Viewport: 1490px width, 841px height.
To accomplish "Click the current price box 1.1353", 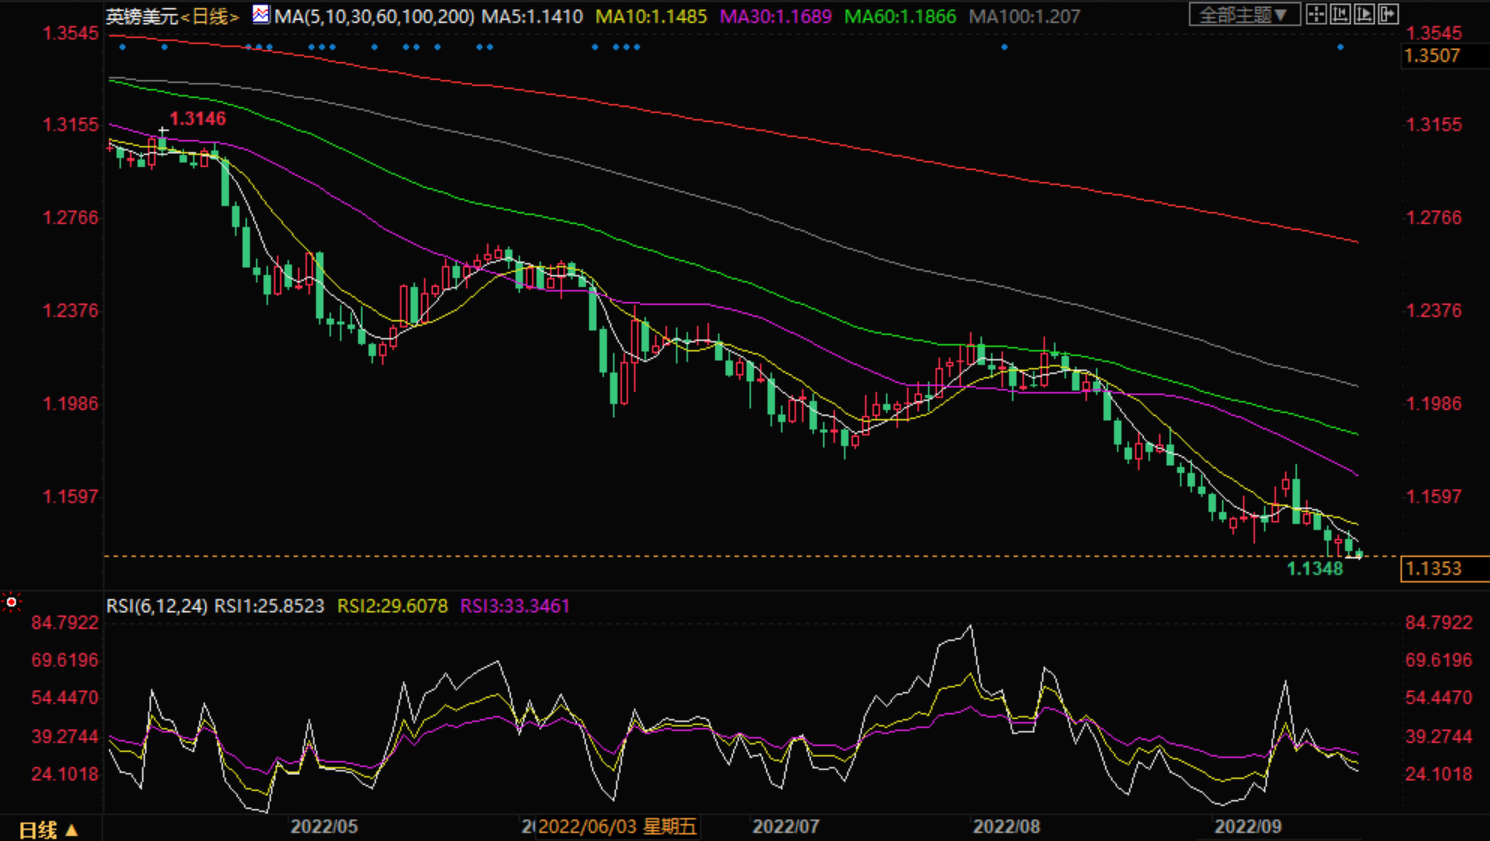I will [1445, 568].
